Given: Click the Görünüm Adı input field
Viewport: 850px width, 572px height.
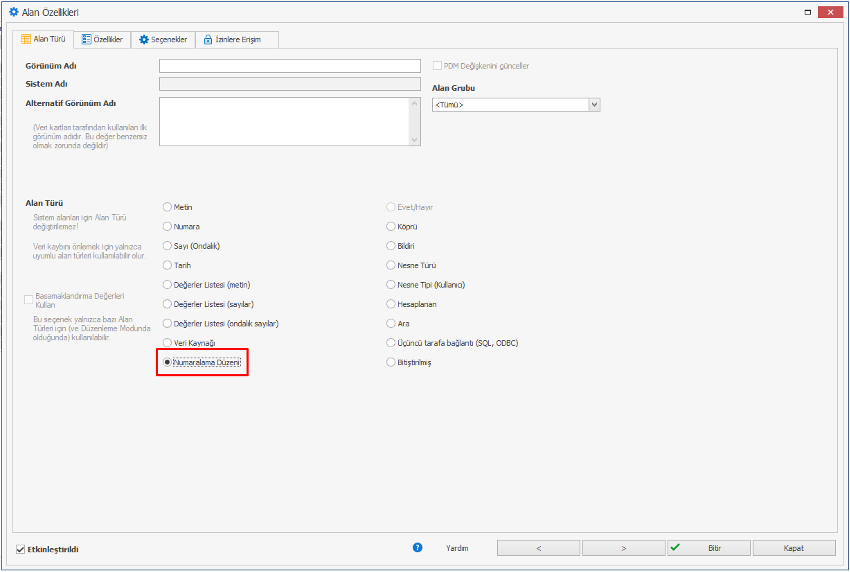Looking at the screenshot, I should (289, 66).
